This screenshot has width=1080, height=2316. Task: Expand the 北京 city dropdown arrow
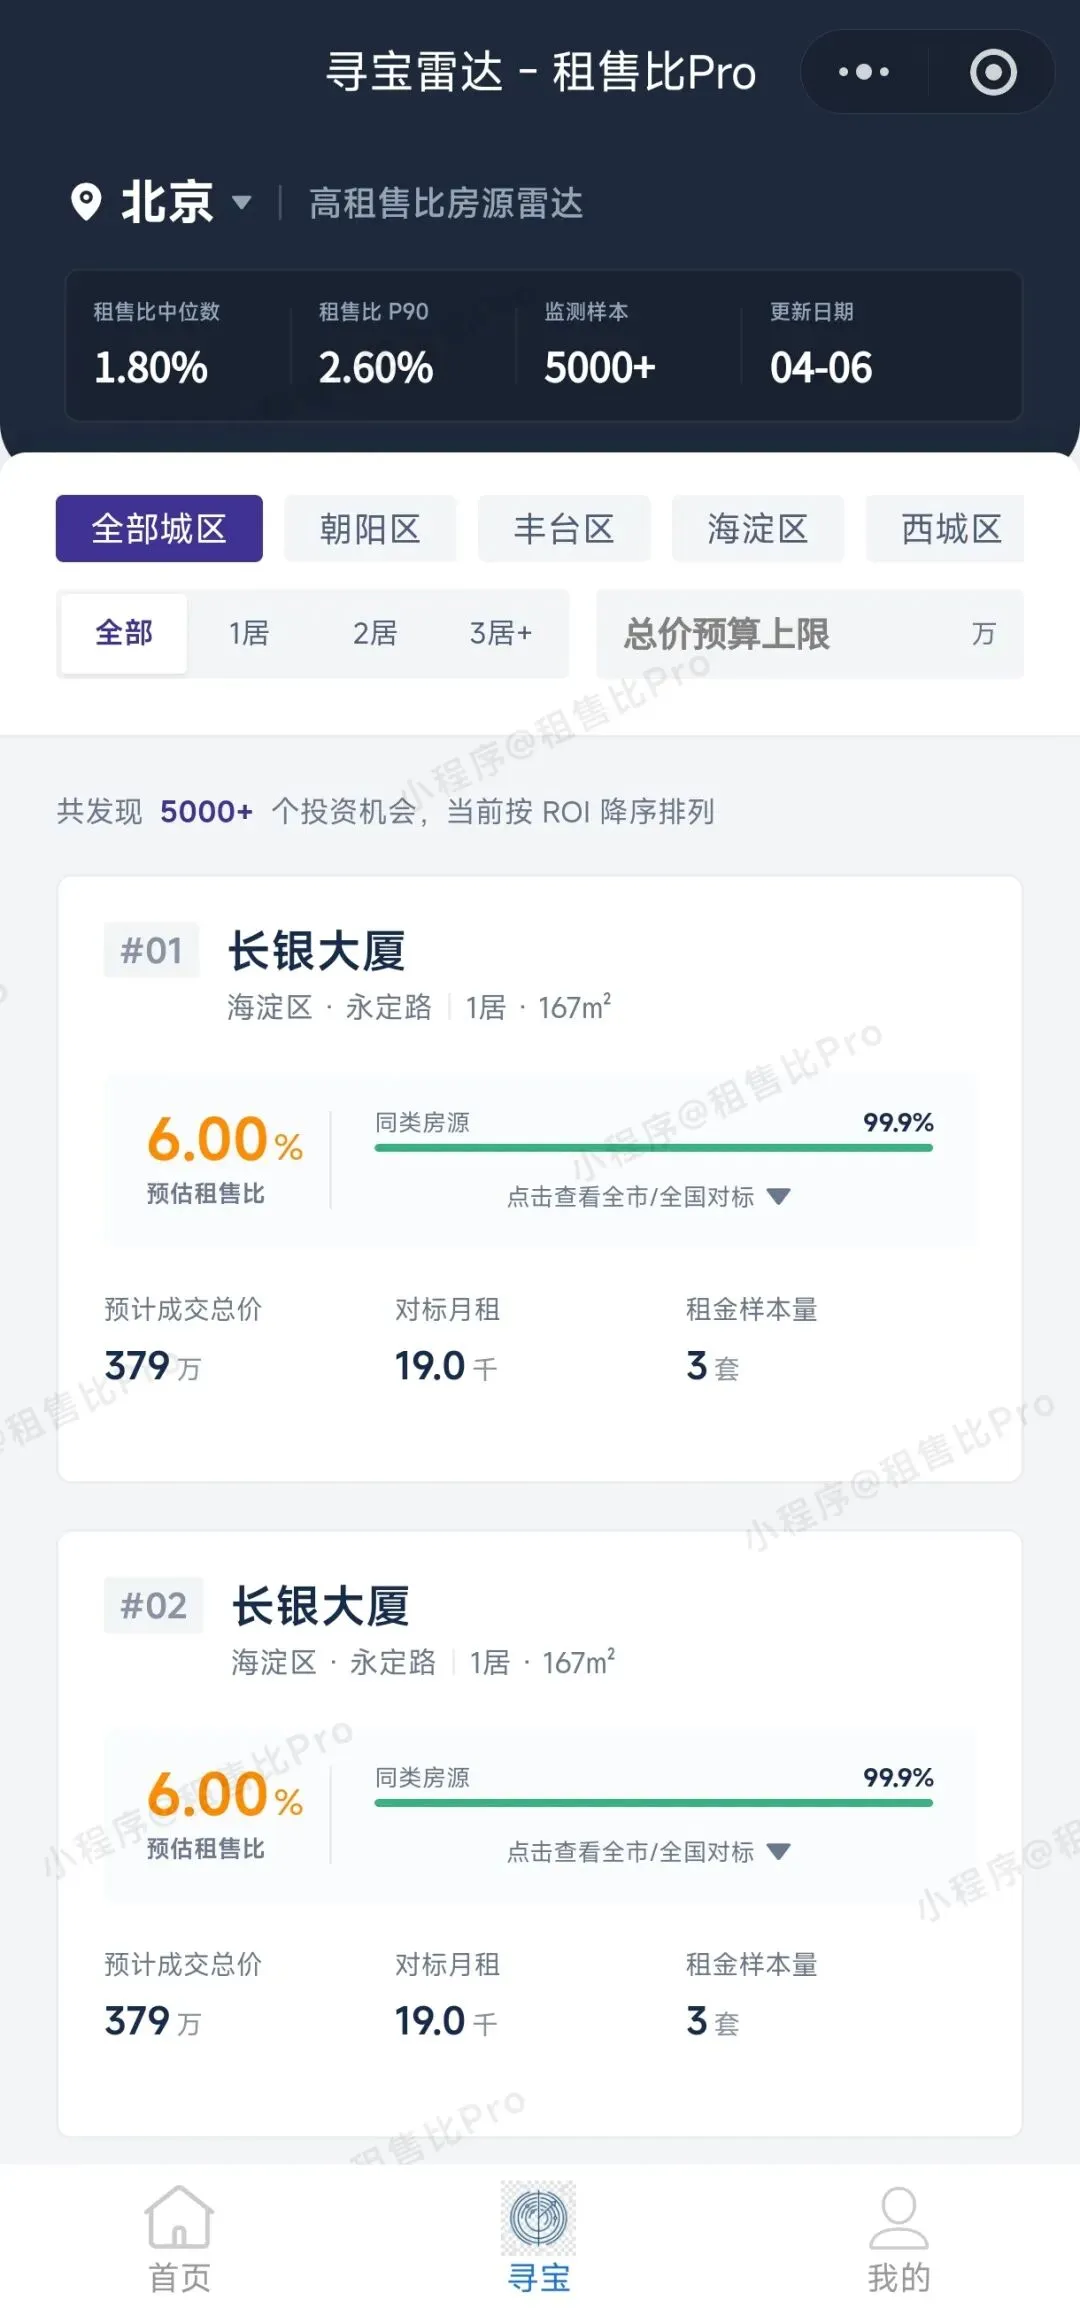pyautogui.click(x=241, y=203)
